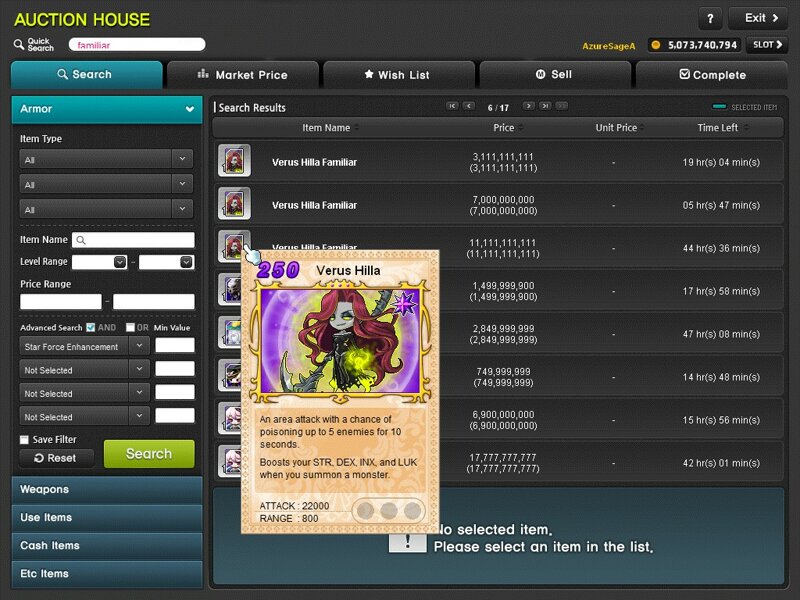Select the 05 hr(s) 47 min(s) listing
This screenshot has width=800, height=600.
coord(498,204)
